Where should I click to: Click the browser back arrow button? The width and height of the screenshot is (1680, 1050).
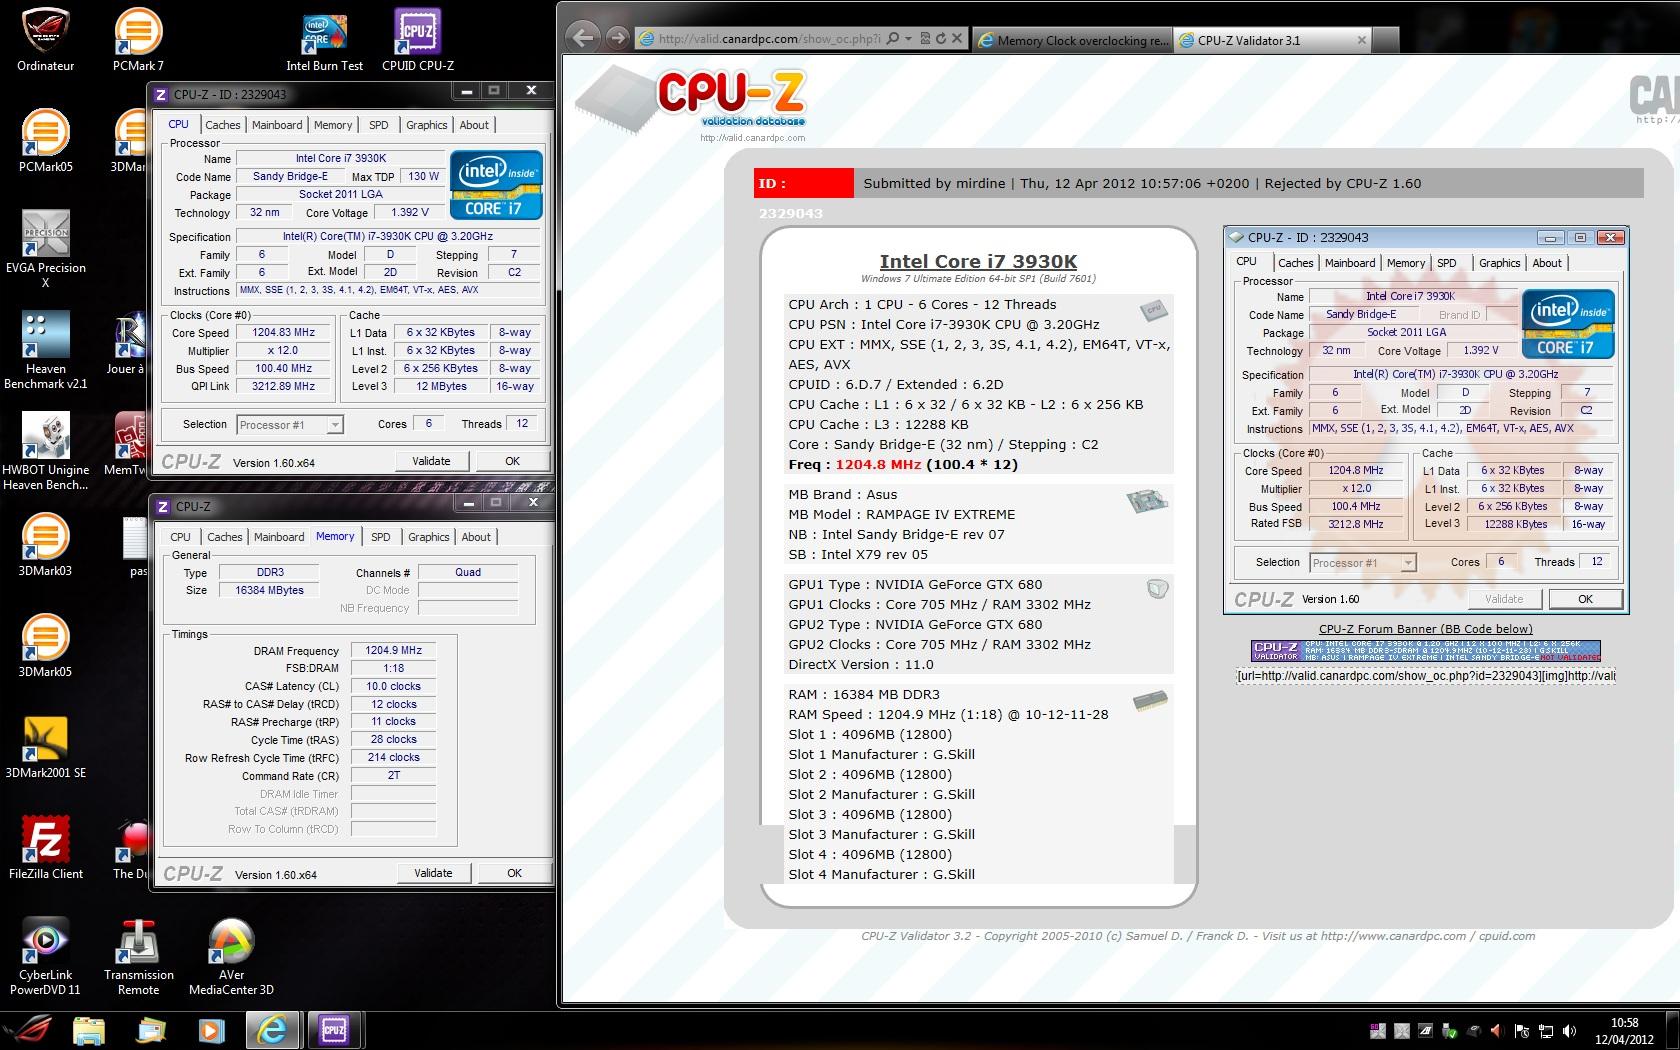[583, 38]
